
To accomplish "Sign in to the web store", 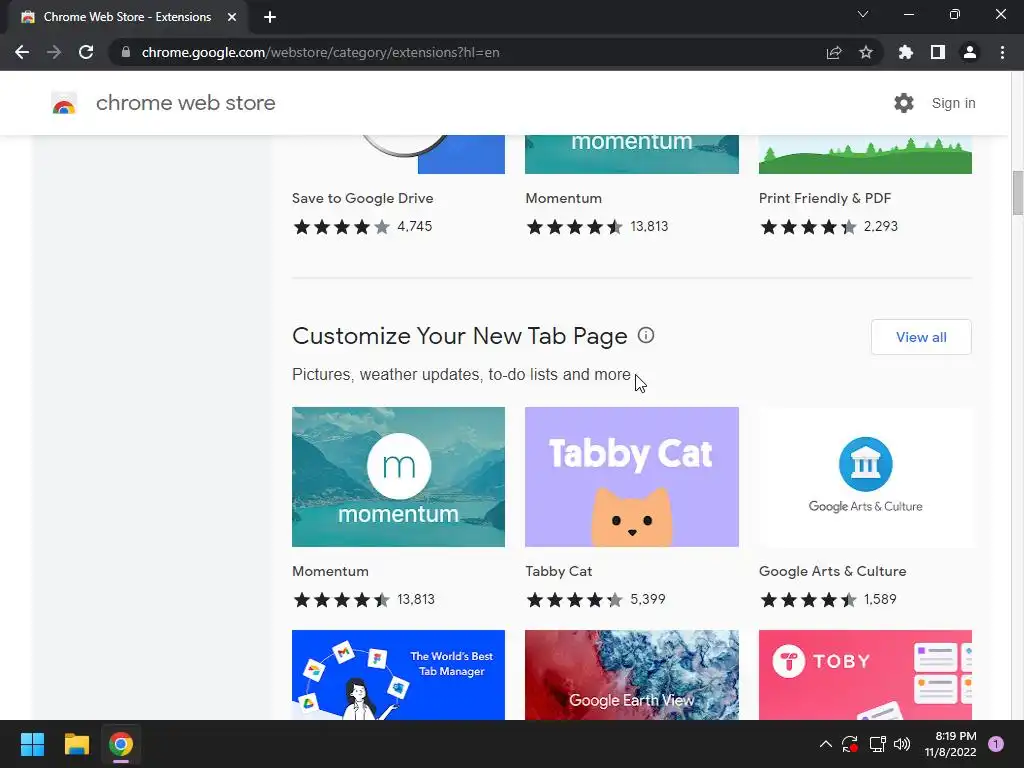I will [953, 103].
